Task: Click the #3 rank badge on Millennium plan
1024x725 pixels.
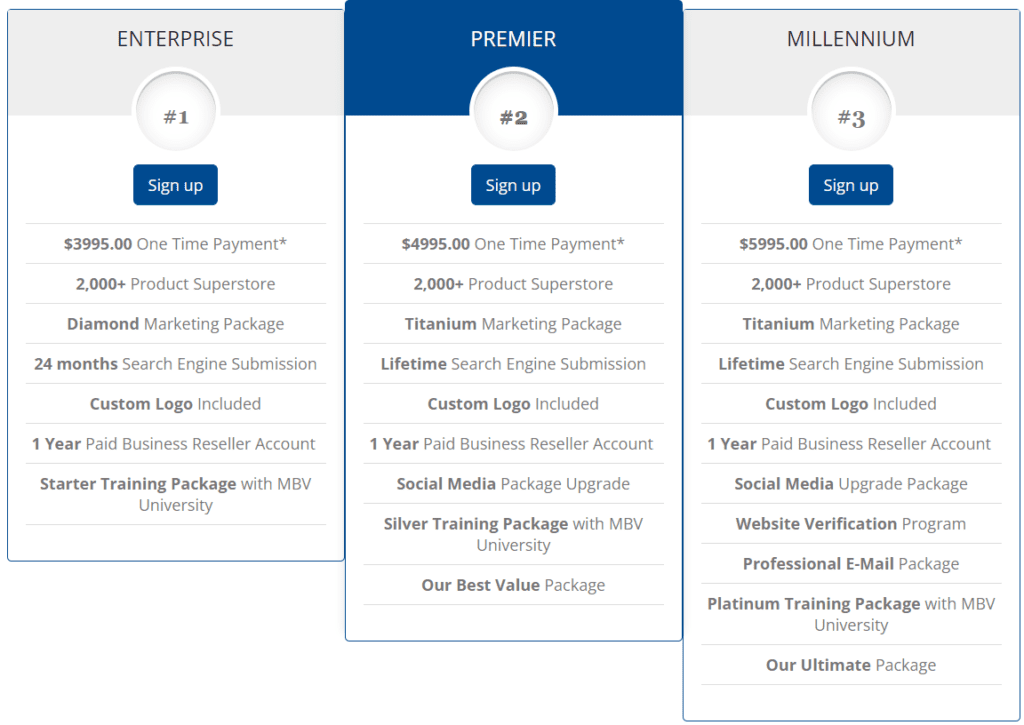Action: (851, 112)
